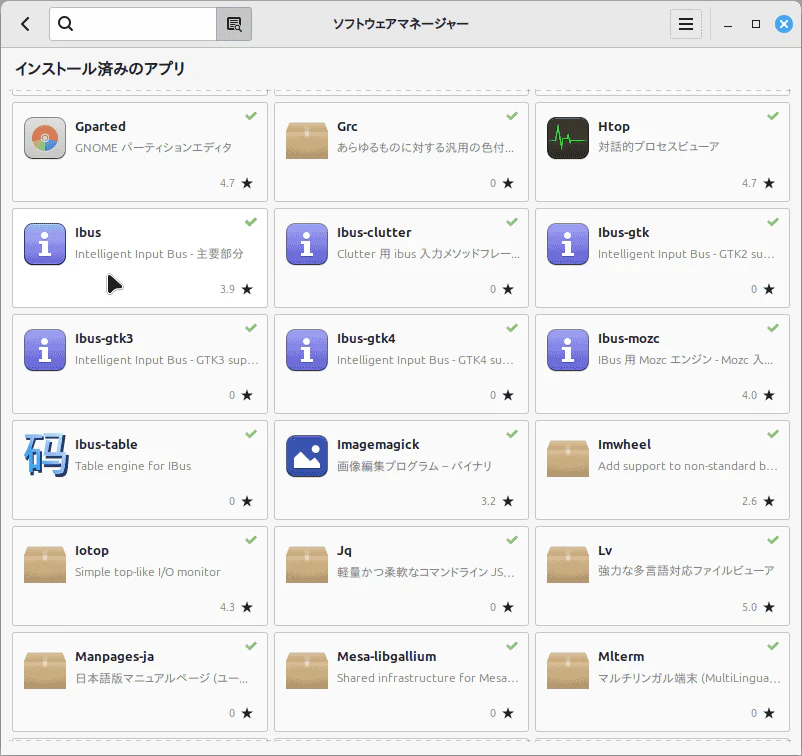Click '強力な多言語対応ファイルビューア' description
Viewport: 802px width, 756px height.
pyautogui.click(x=686, y=571)
